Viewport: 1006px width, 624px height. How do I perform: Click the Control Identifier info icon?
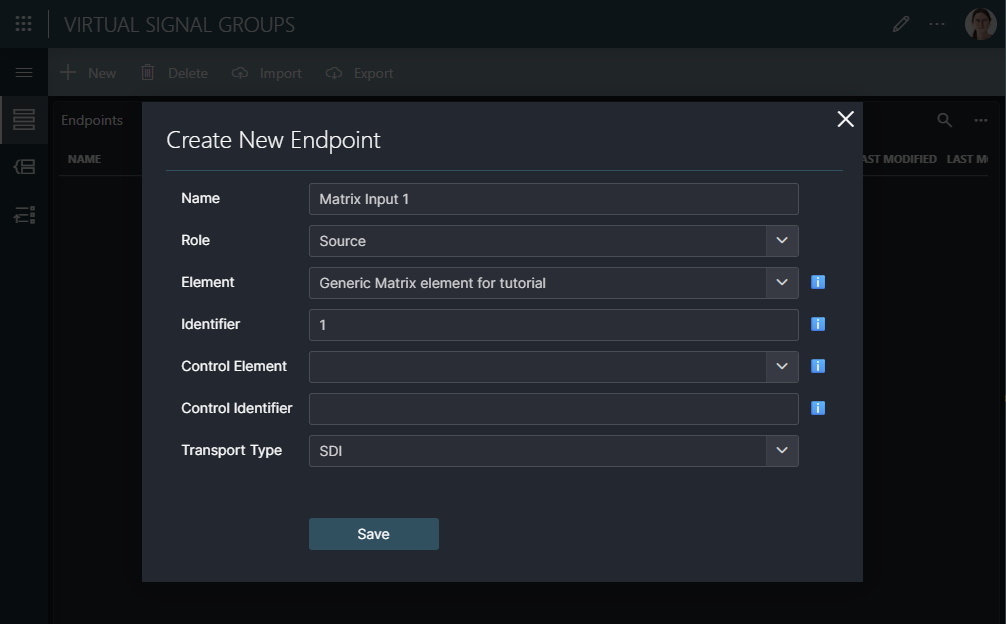click(817, 408)
